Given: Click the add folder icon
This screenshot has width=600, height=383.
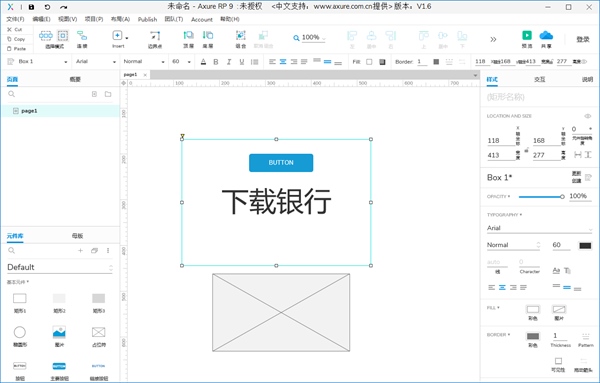Looking at the screenshot, I should click(x=108, y=94).
